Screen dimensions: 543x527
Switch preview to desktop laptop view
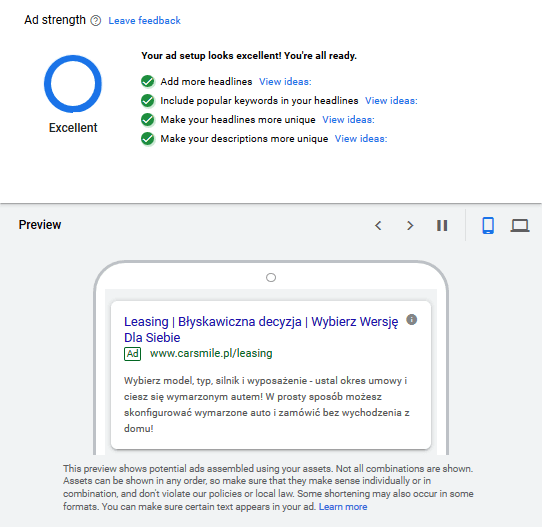coord(520,226)
